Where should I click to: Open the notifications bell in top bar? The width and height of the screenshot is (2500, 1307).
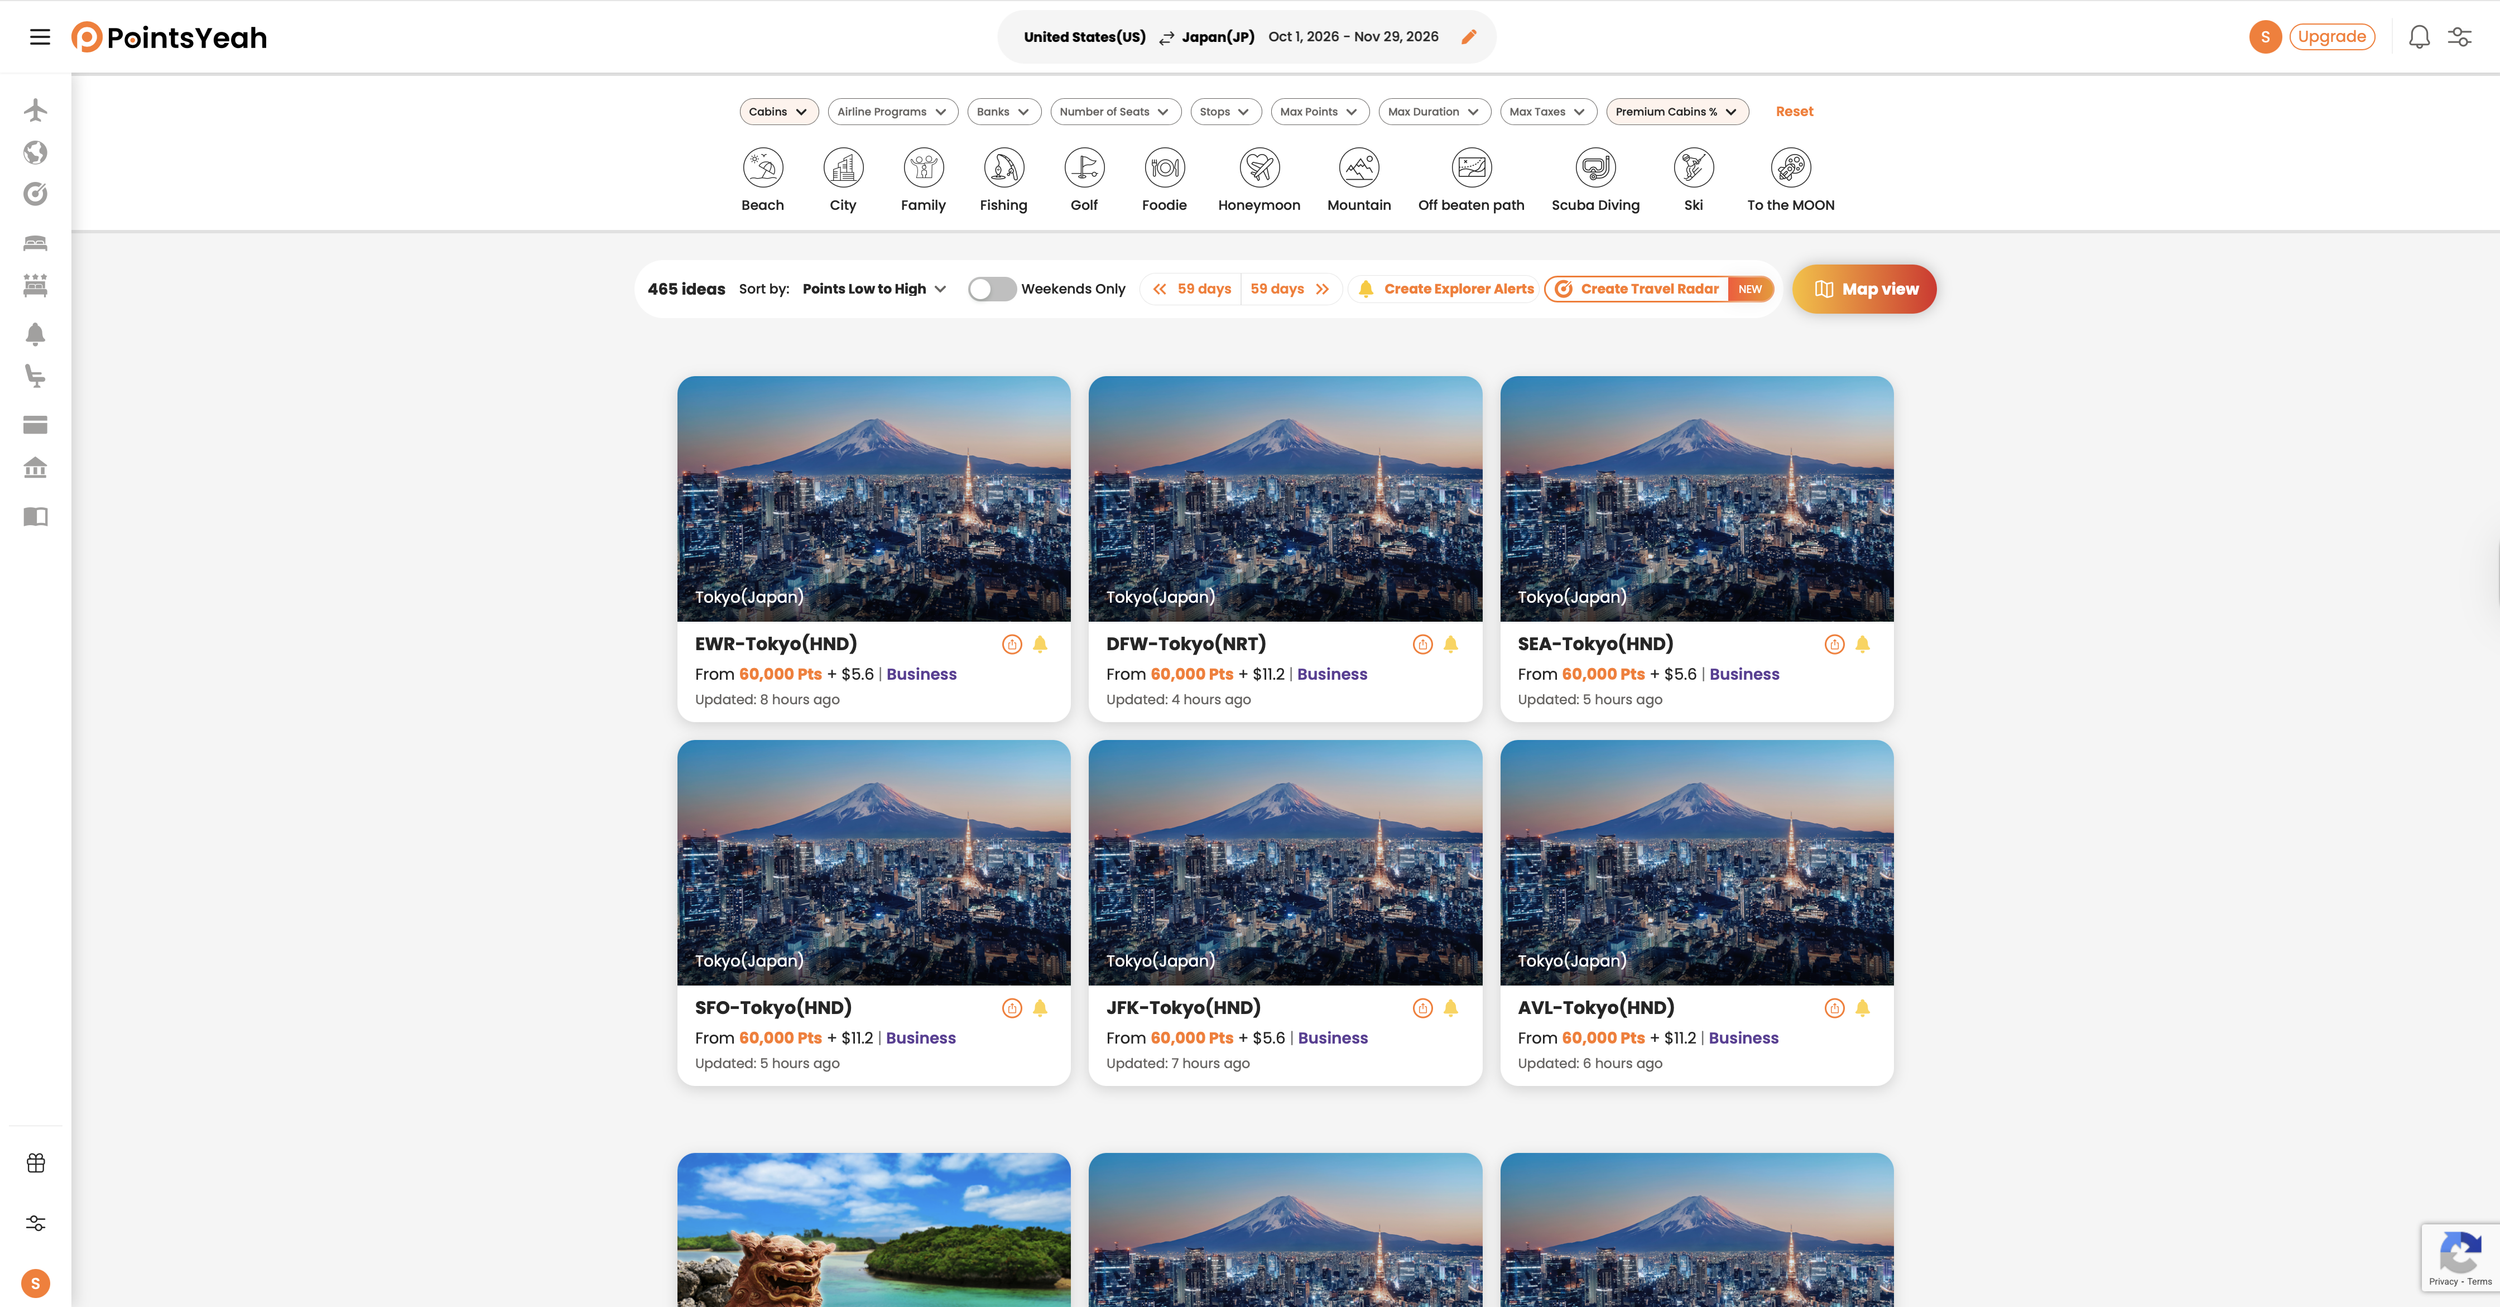[x=2418, y=37]
